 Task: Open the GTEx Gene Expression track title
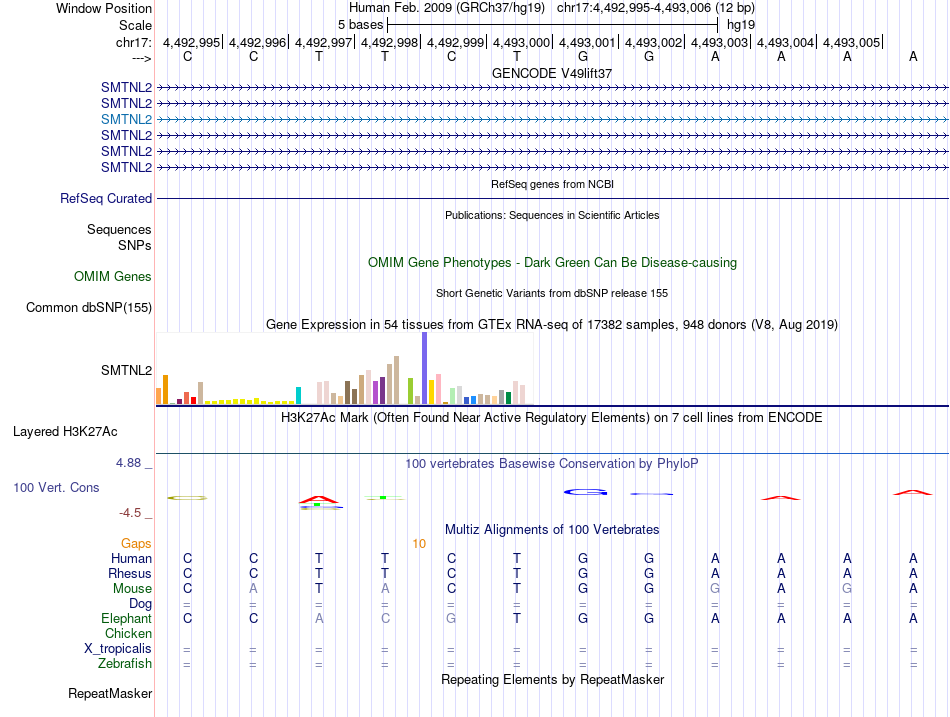pyautogui.click(x=552, y=324)
